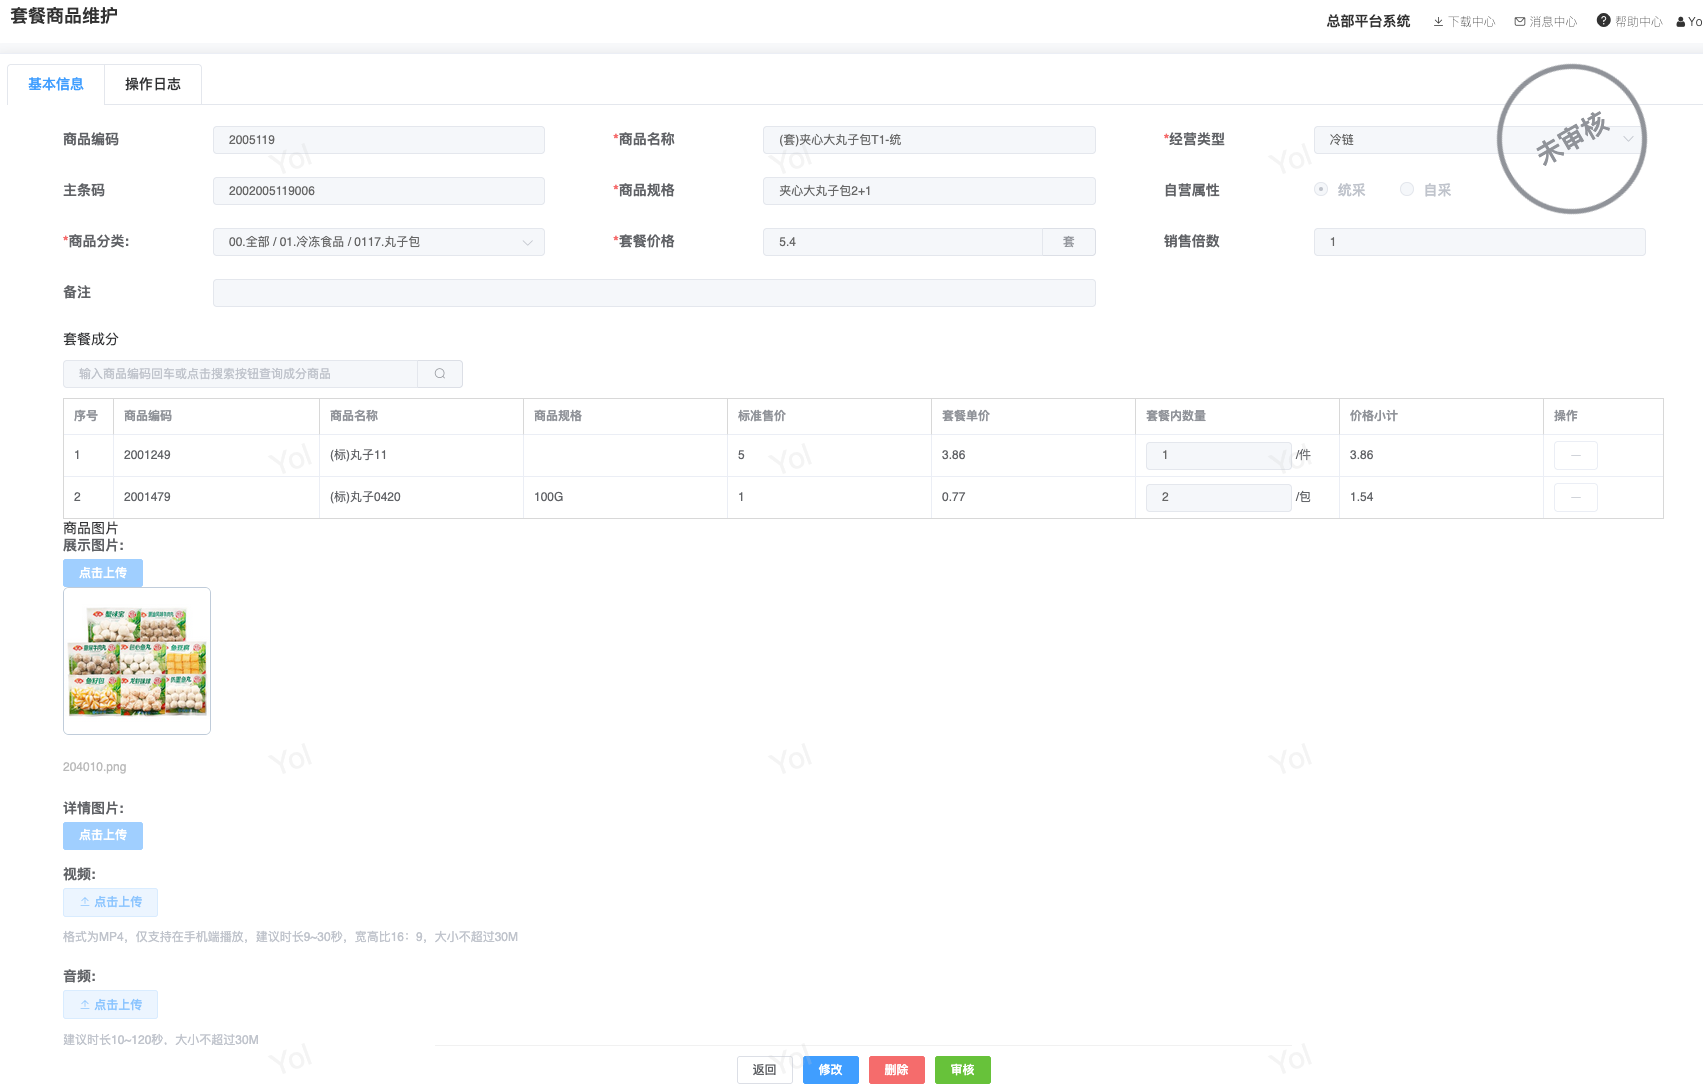Click the search icon for component products
Viewport: 1703px width, 1085px height.
(440, 374)
